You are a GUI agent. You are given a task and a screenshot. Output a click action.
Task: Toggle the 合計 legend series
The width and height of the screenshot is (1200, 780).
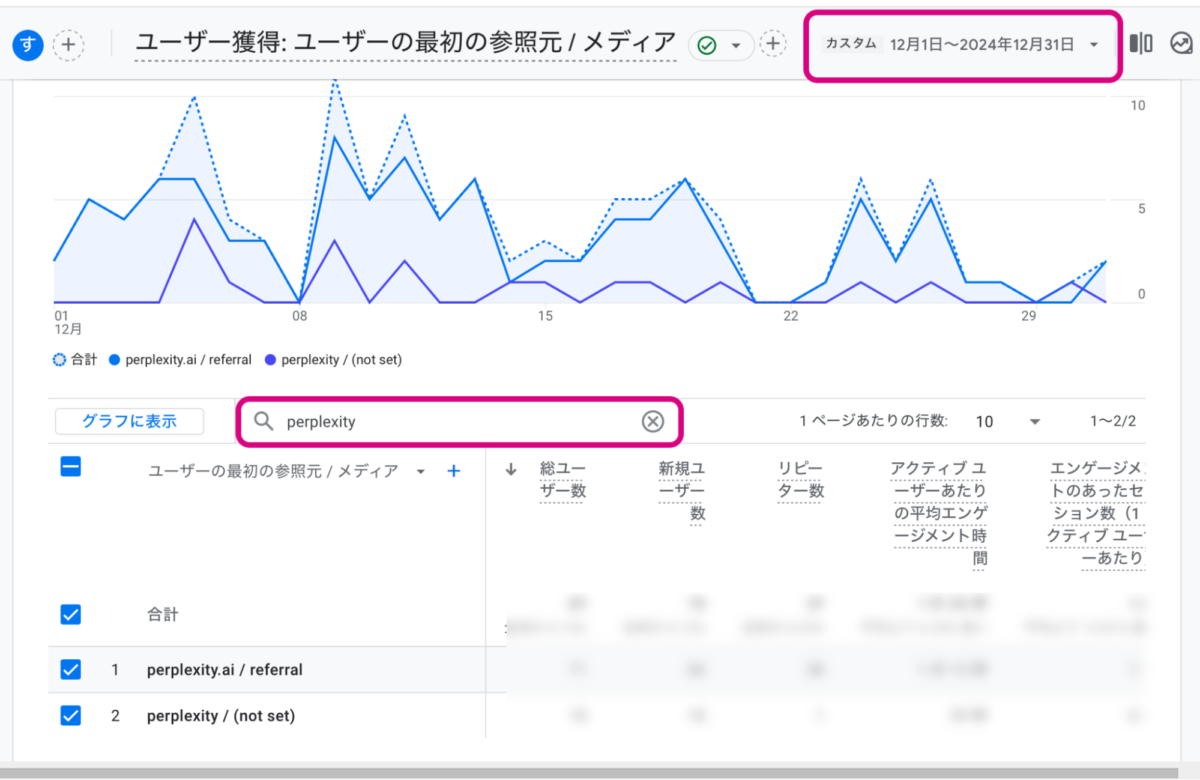pyautogui.click(x=75, y=359)
